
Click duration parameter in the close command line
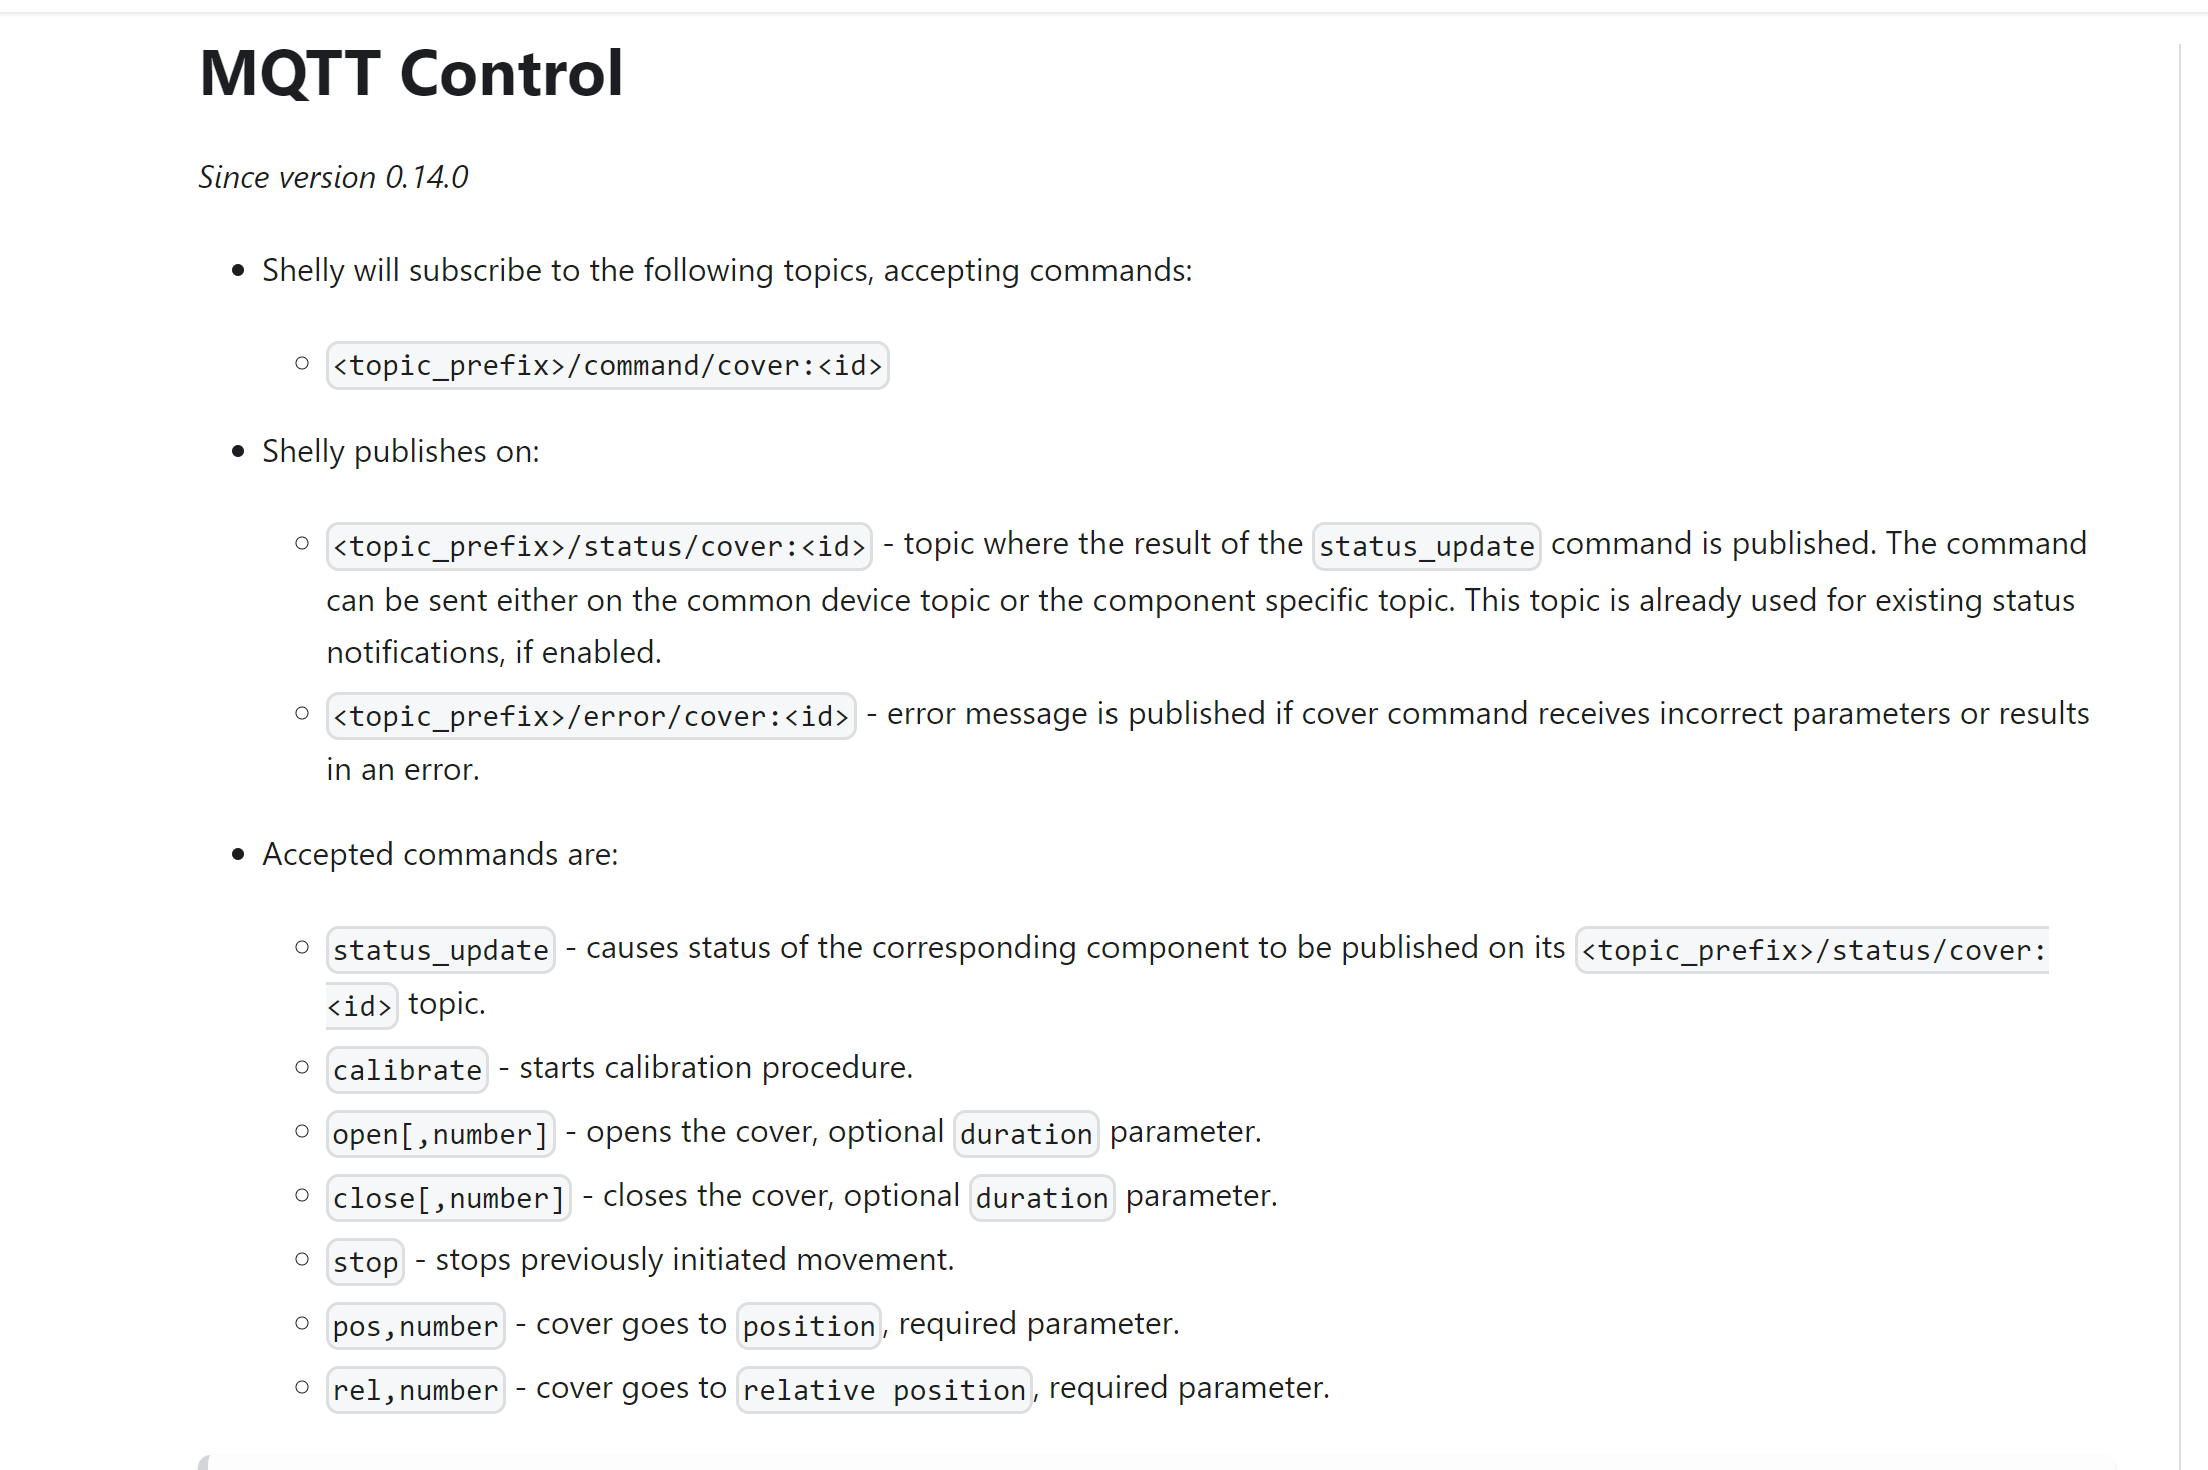pos(1042,1198)
